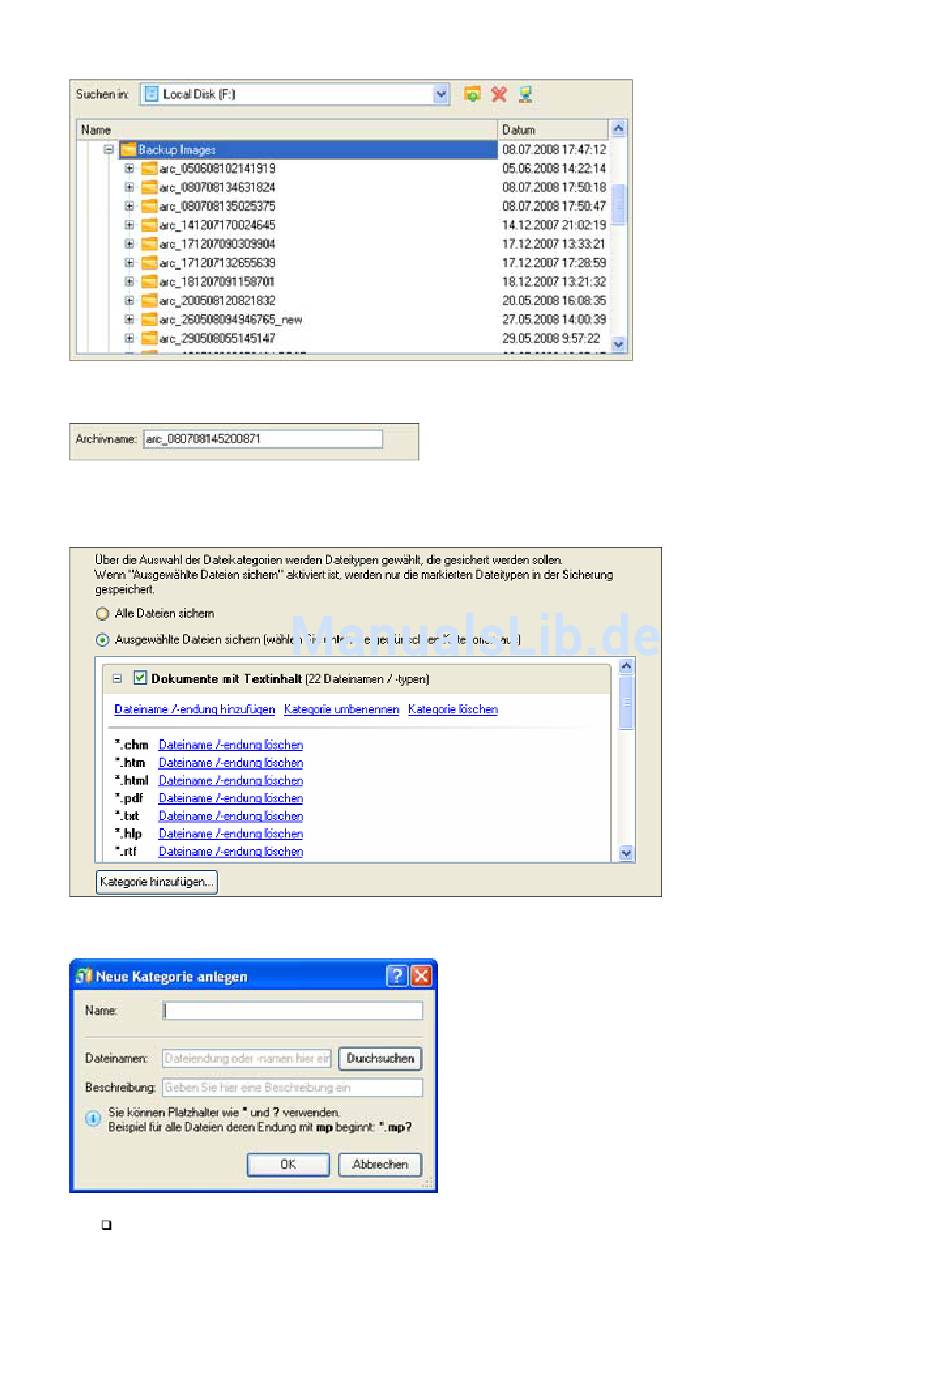Click folder icon of arc_200508120821832

click(149, 301)
